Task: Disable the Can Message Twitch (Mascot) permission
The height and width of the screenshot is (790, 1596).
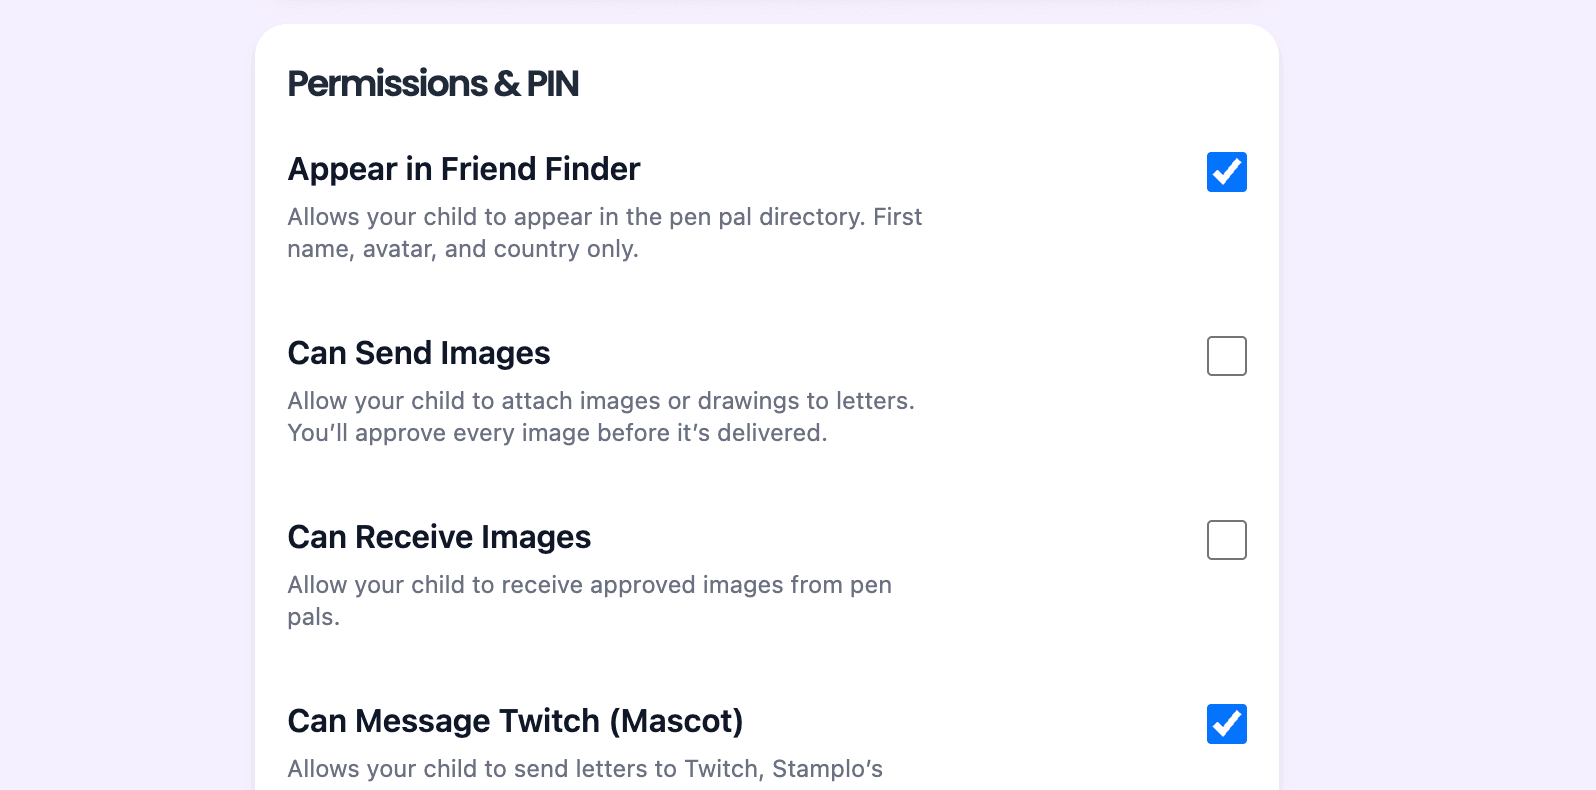Action: (1226, 724)
